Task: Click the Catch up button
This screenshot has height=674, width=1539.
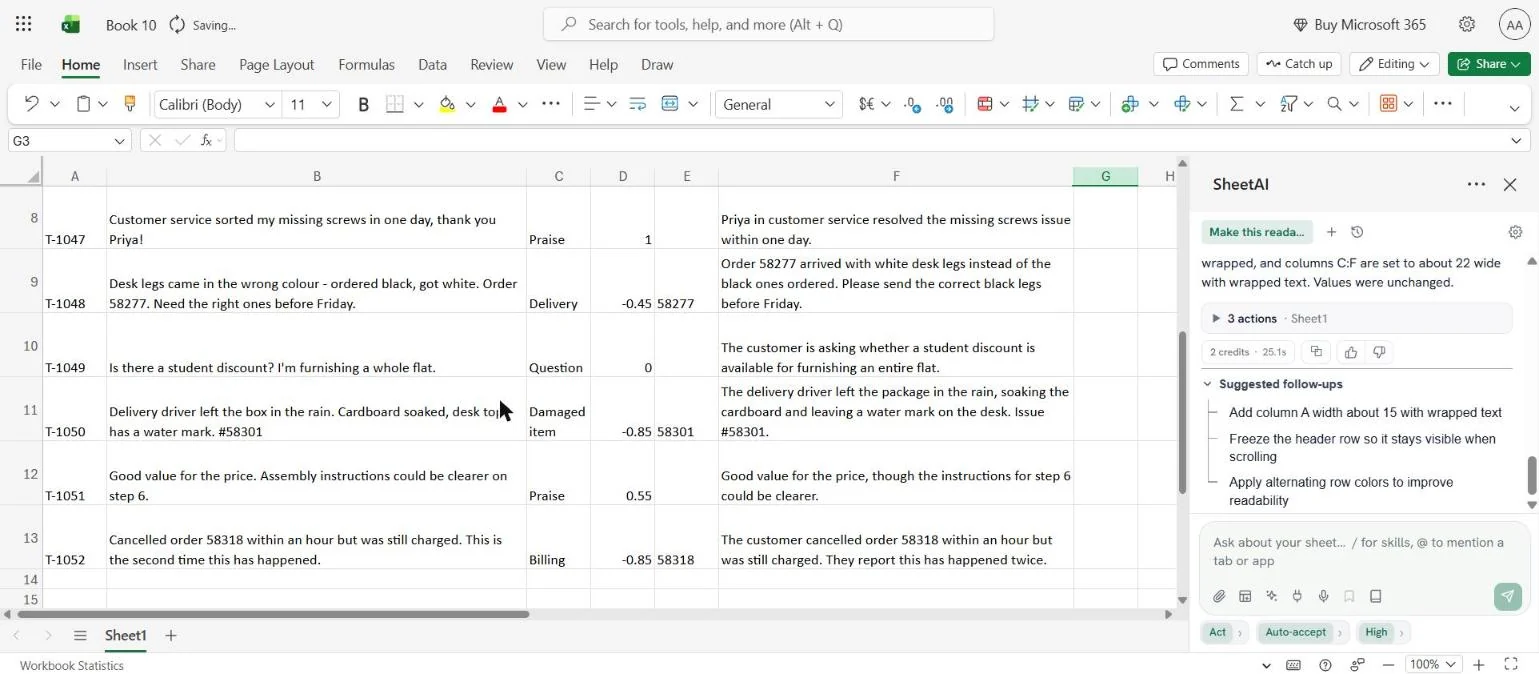Action: click(1299, 64)
